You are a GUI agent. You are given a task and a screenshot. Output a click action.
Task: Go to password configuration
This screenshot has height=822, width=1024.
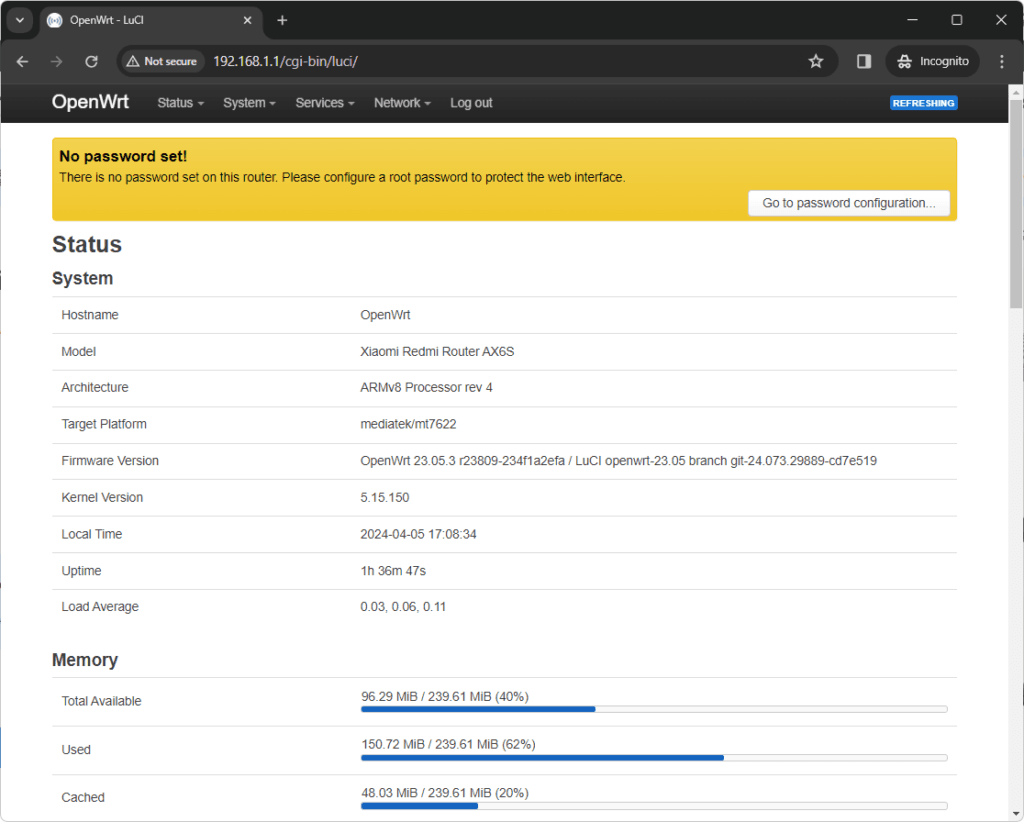849,203
